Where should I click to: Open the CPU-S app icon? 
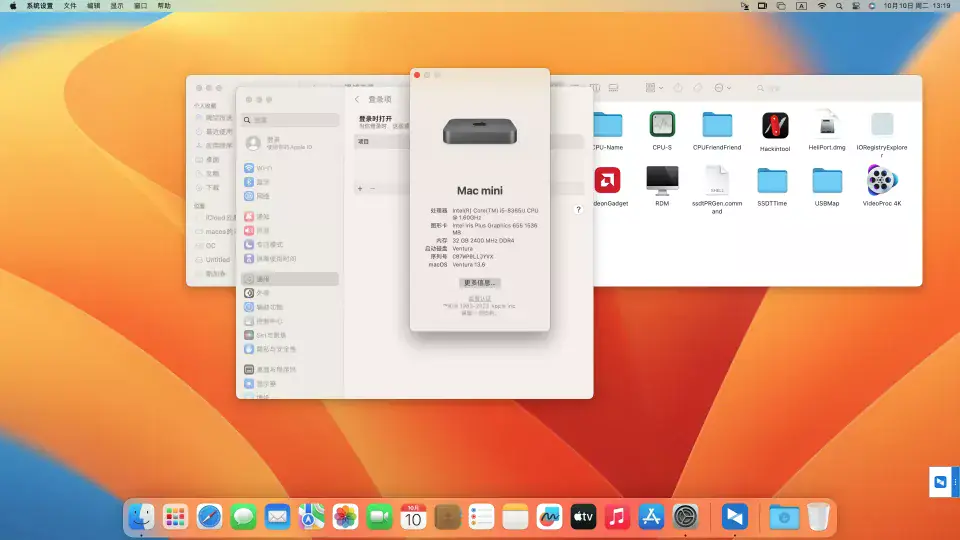662,125
